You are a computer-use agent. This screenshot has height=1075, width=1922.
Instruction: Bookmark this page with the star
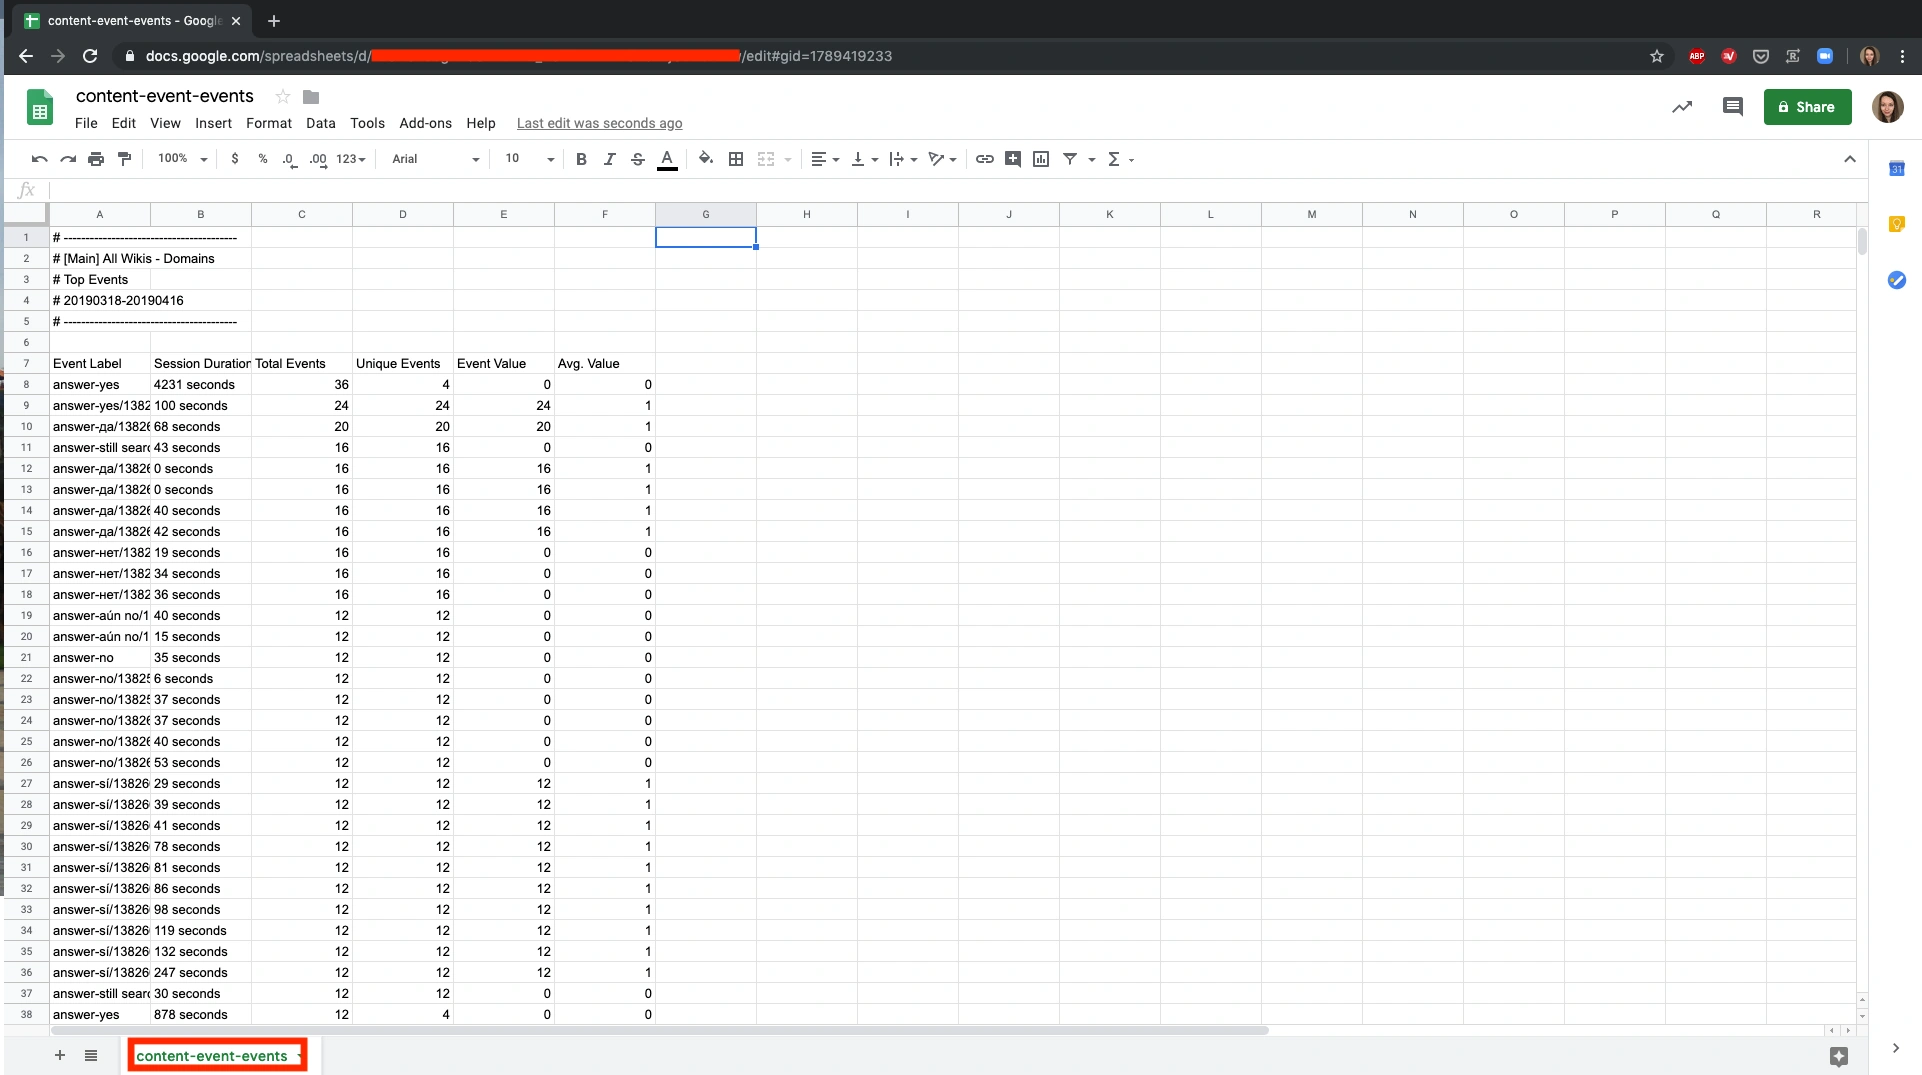1657,56
